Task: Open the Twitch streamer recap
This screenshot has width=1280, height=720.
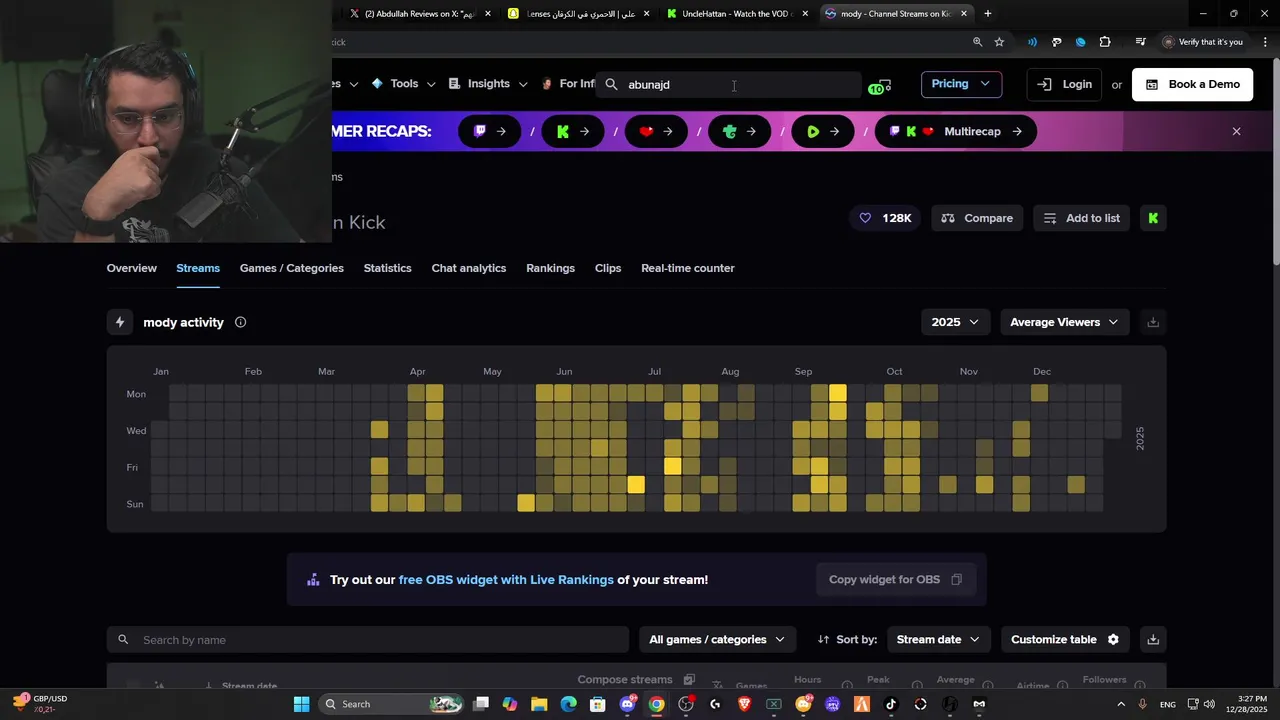Action: 490,131
